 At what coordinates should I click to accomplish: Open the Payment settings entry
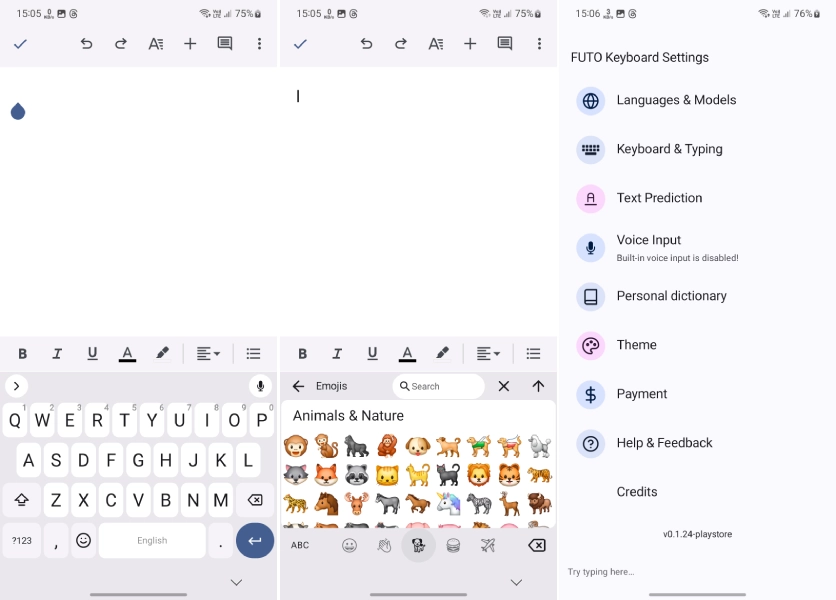697,395
